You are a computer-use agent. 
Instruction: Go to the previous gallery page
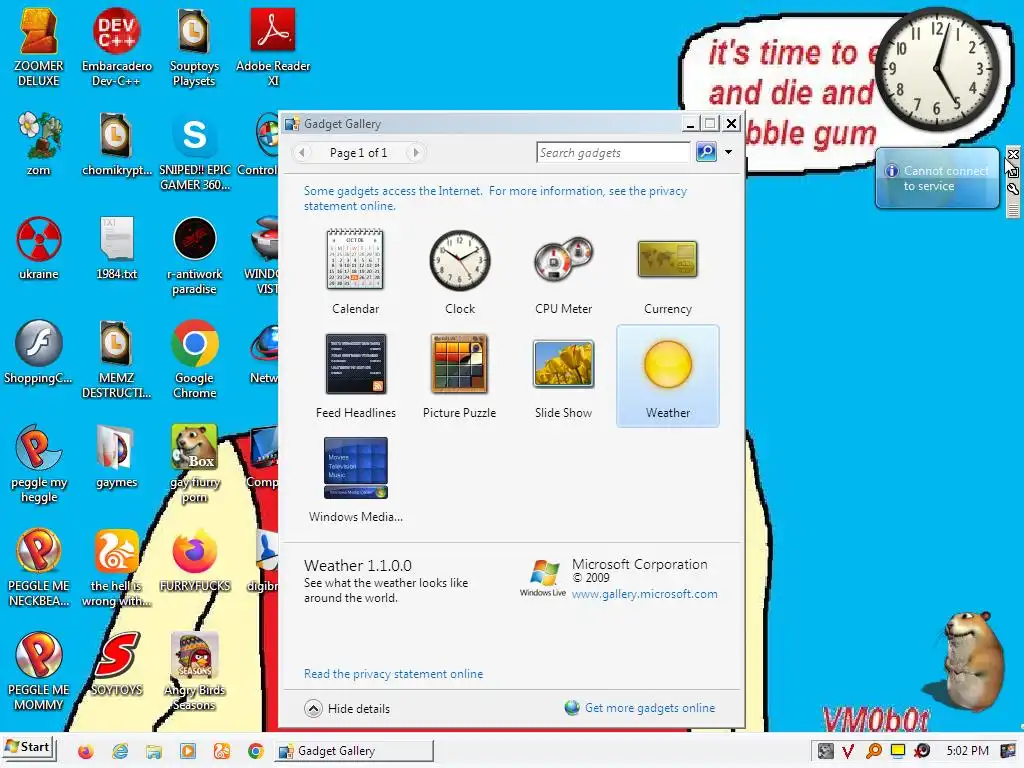(302, 152)
